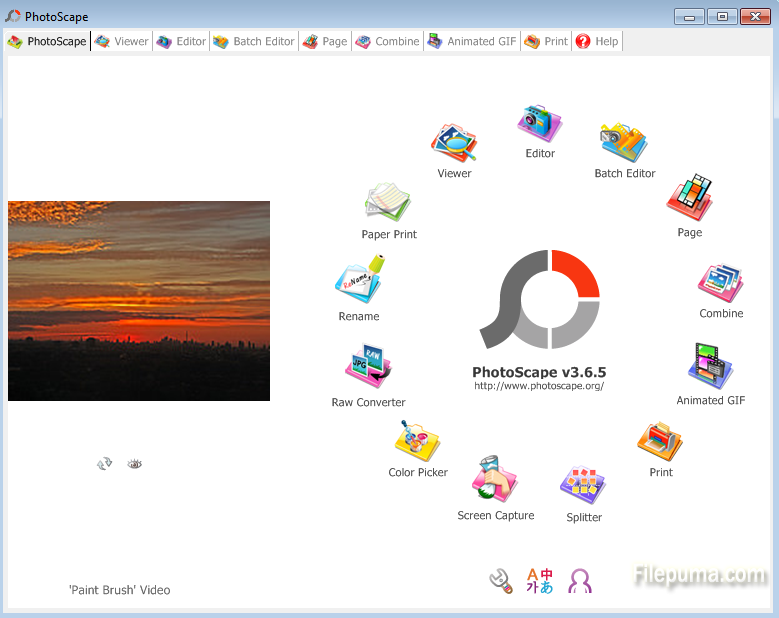
Task: Launch the Viewer circular icon
Action: pyautogui.click(x=454, y=144)
